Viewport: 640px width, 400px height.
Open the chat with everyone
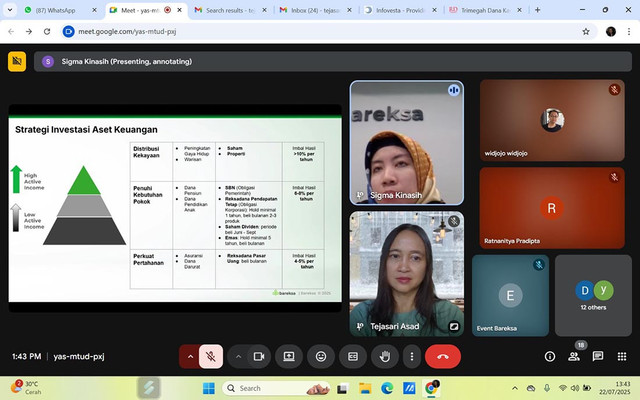(x=598, y=356)
